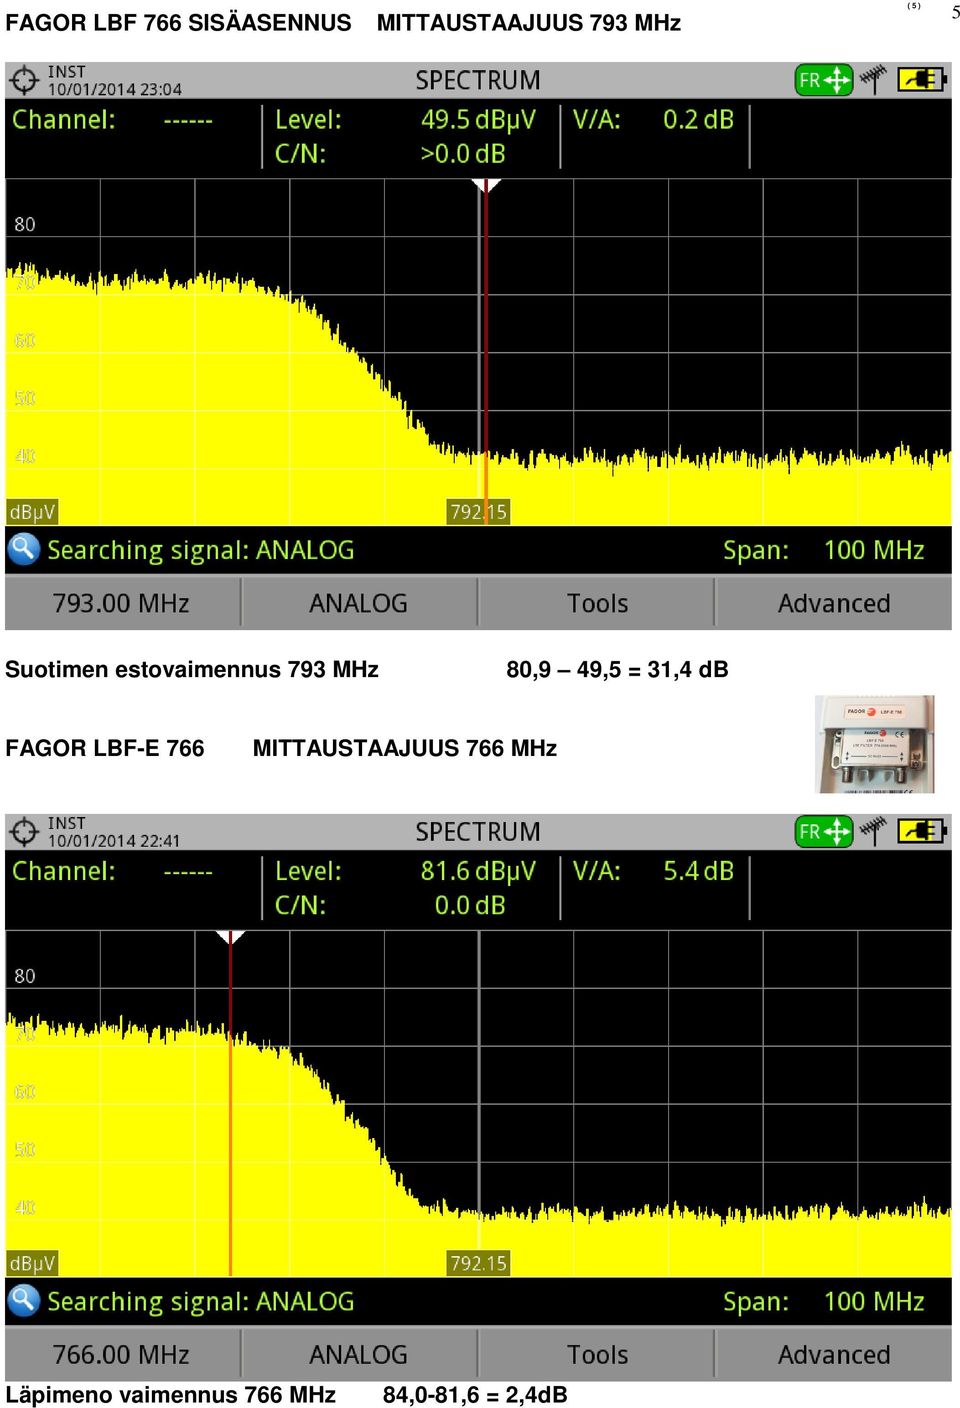Click the 80 scale label in top graph
The image size is (960, 1408).
click(25, 224)
